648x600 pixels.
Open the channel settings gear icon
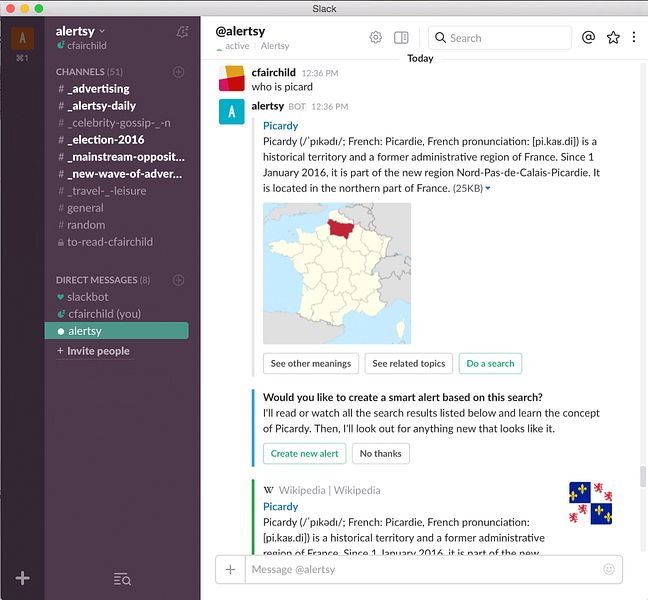pyautogui.click(x=375, y=38)
